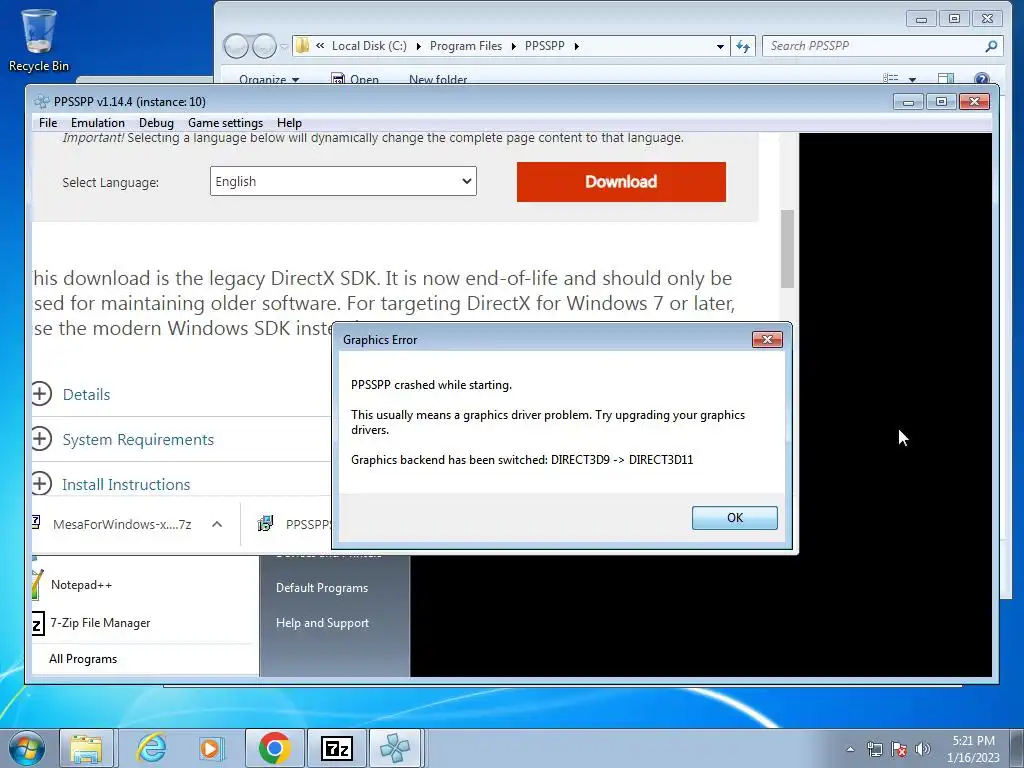The width and height of the screenshot is (1024, 768).
Task: Open the taskbar clock showing 5:21 PM
Action: click(973, 749)
